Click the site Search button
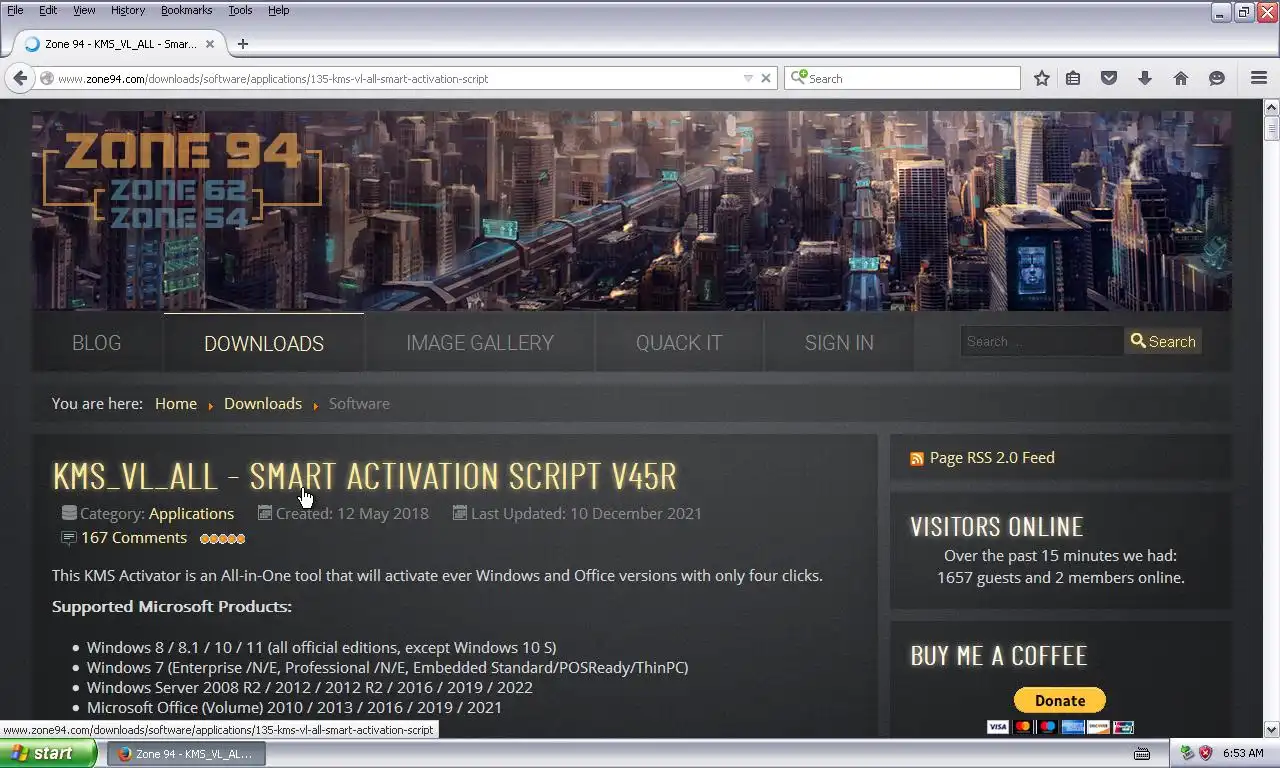 [x=1163, y=341]
